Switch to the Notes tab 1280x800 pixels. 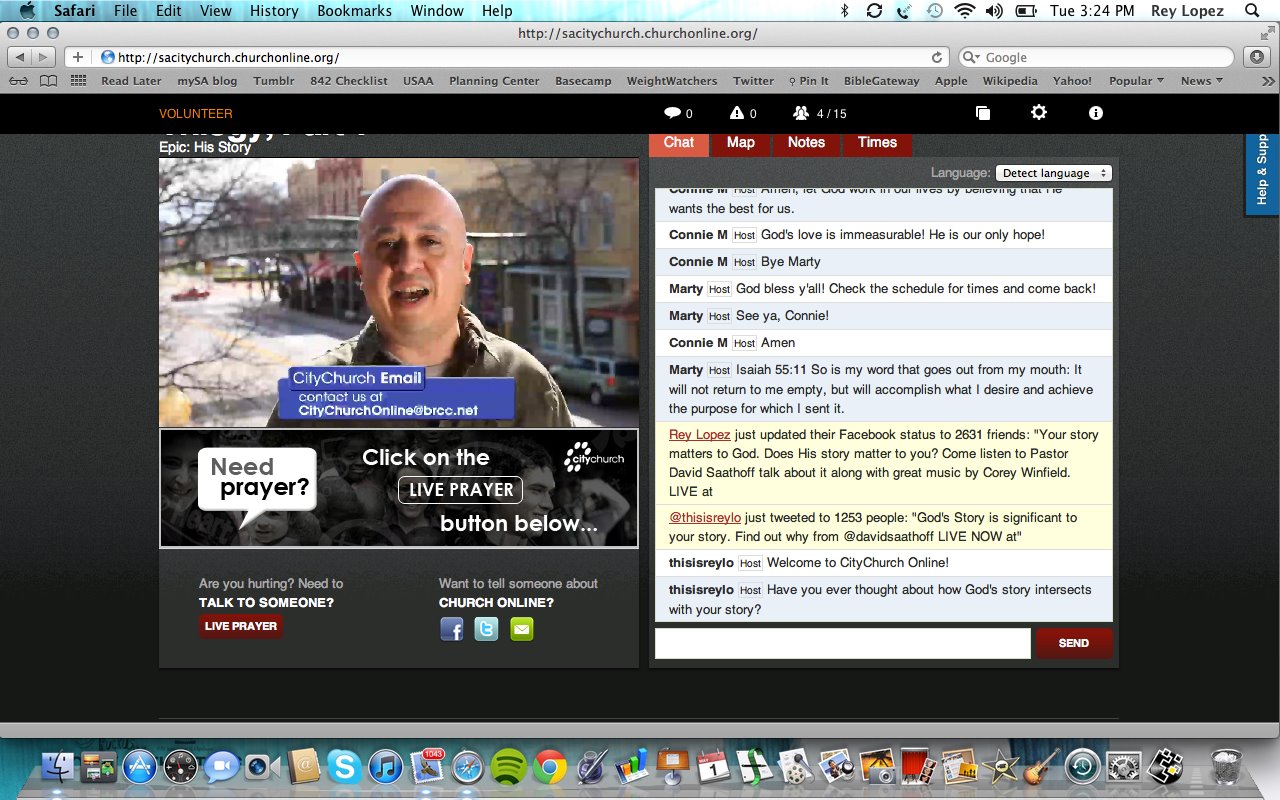[x=806, y=142]
